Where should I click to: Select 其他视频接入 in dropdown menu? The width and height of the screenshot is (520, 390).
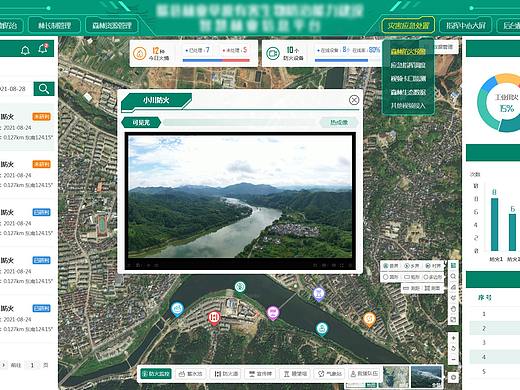click(408, 106)
